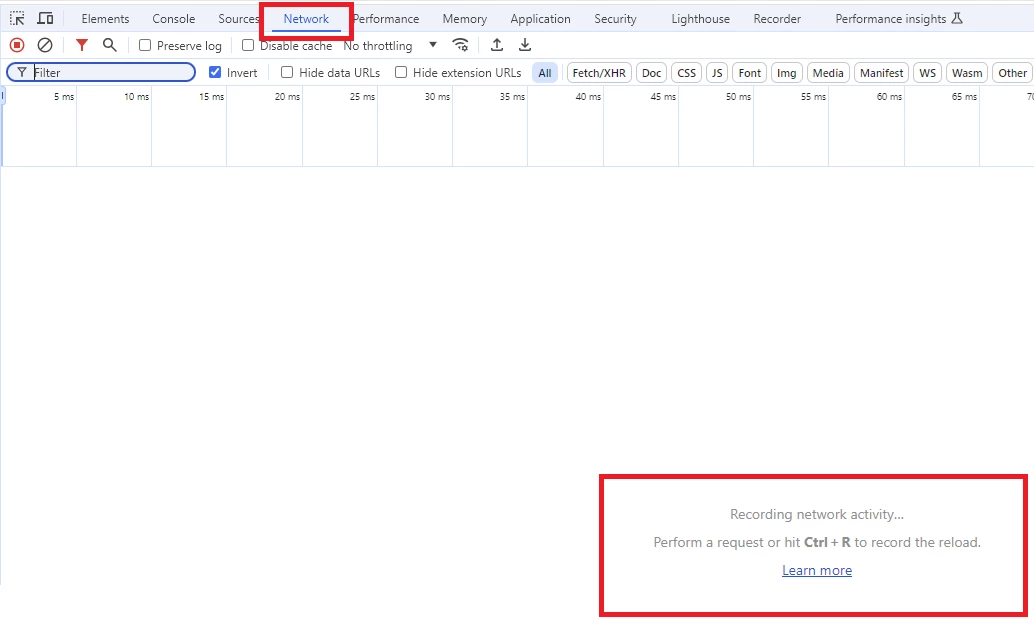Switch to the Elements tab

[x=106, y=19]
